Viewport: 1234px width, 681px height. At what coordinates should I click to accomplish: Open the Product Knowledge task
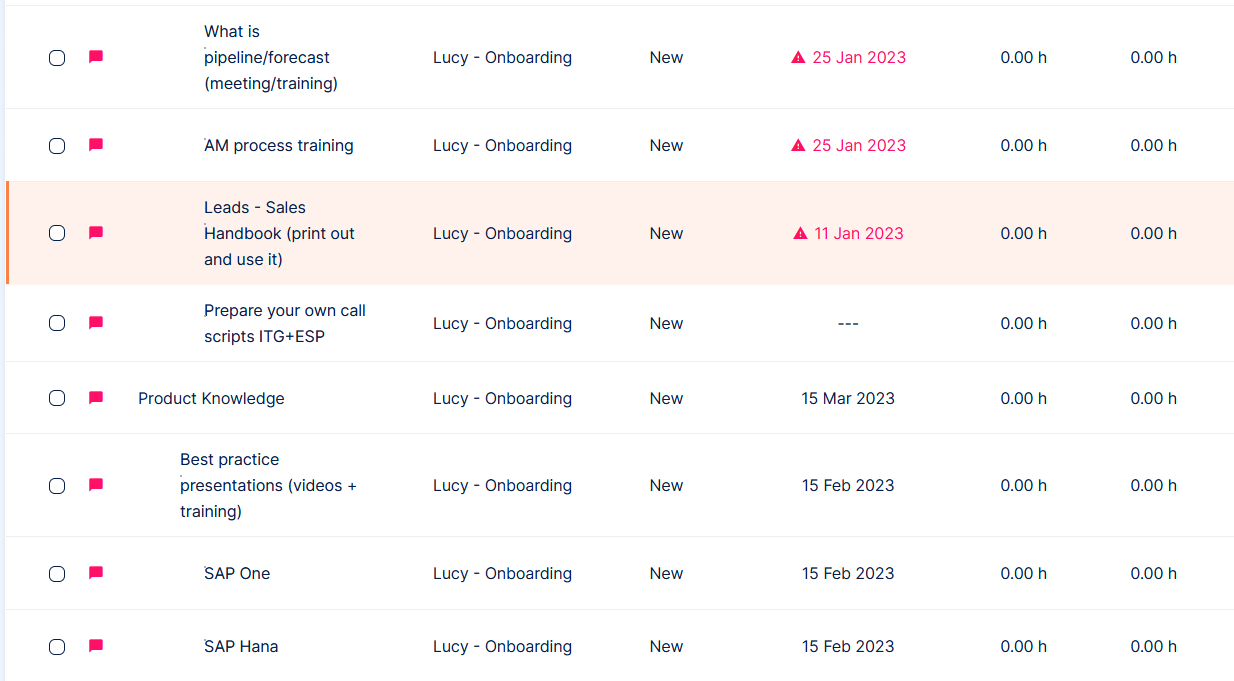pyautogui.click(x=211, y=398)
